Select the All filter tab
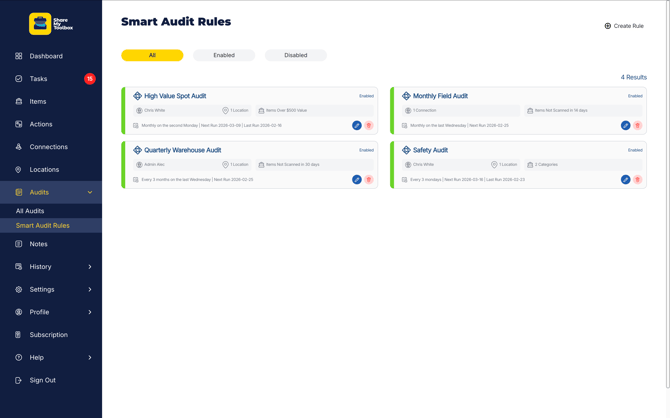The image size is (670, 418). pos(152,55)
